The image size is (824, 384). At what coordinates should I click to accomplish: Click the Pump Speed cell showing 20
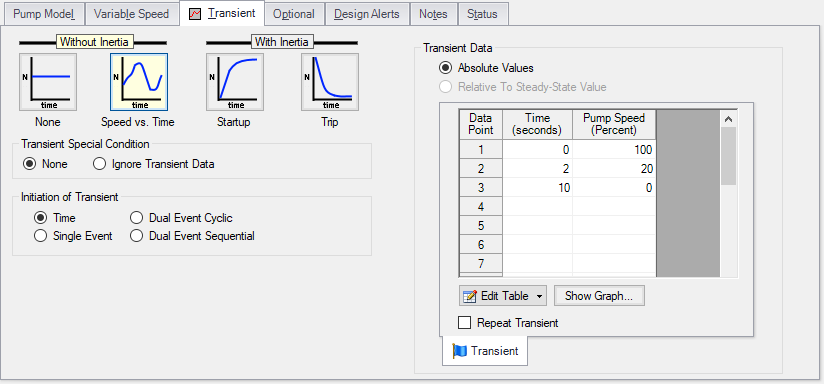614,169
